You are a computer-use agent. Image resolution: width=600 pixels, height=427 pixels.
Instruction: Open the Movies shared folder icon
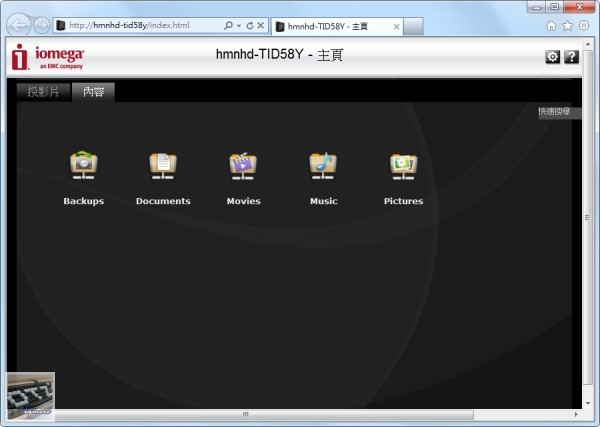click(x=243, y=165)
